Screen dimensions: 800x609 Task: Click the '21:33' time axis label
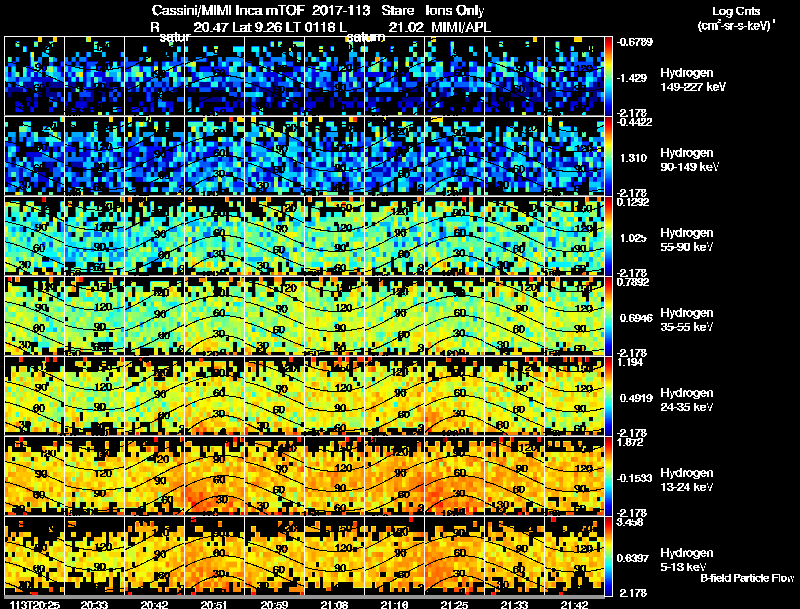coord(514,604)
